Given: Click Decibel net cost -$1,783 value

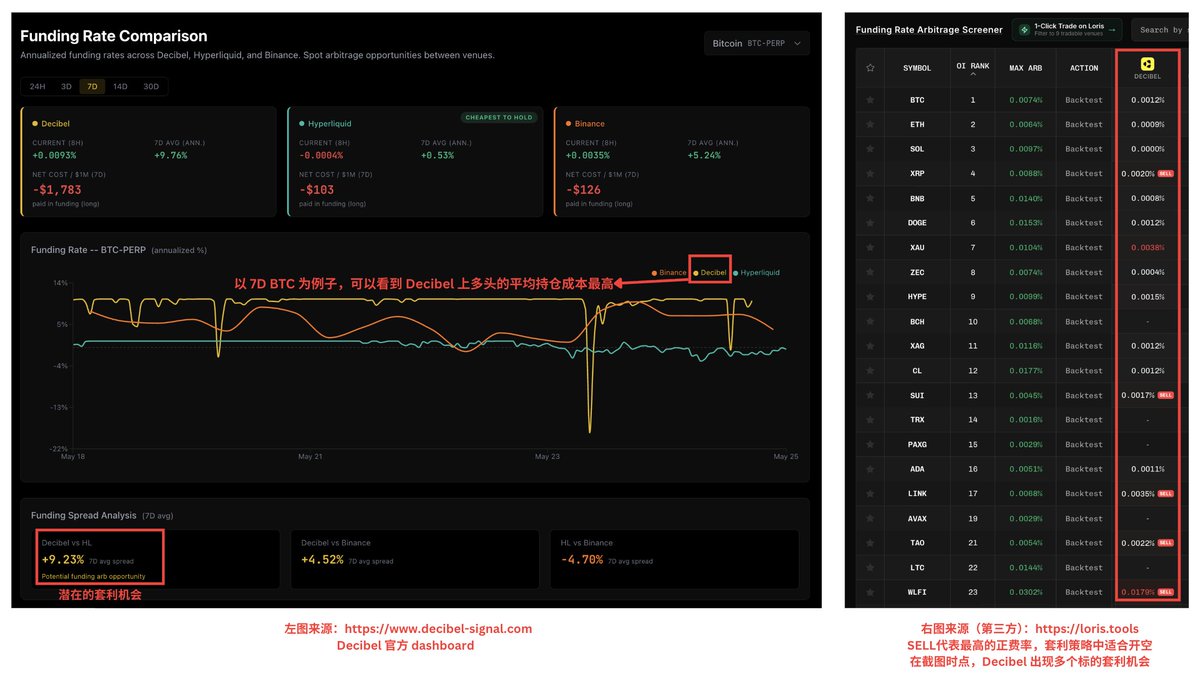Looking at the screenshot, I should pos(57,190).
